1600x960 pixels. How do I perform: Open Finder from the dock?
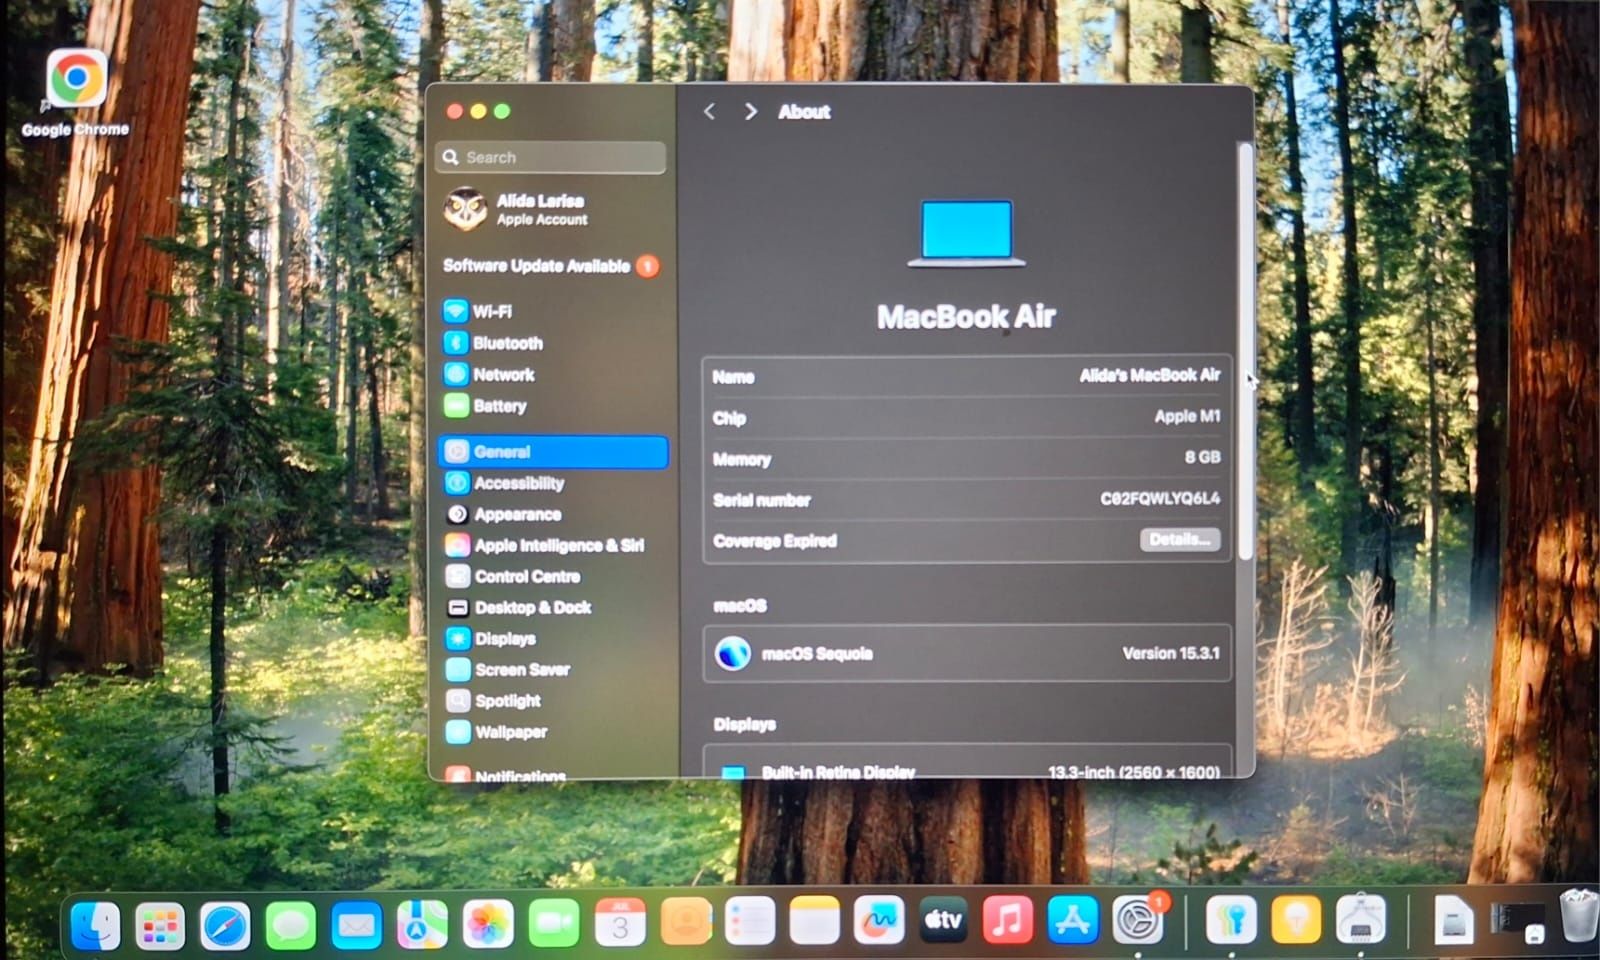[96, 925]
